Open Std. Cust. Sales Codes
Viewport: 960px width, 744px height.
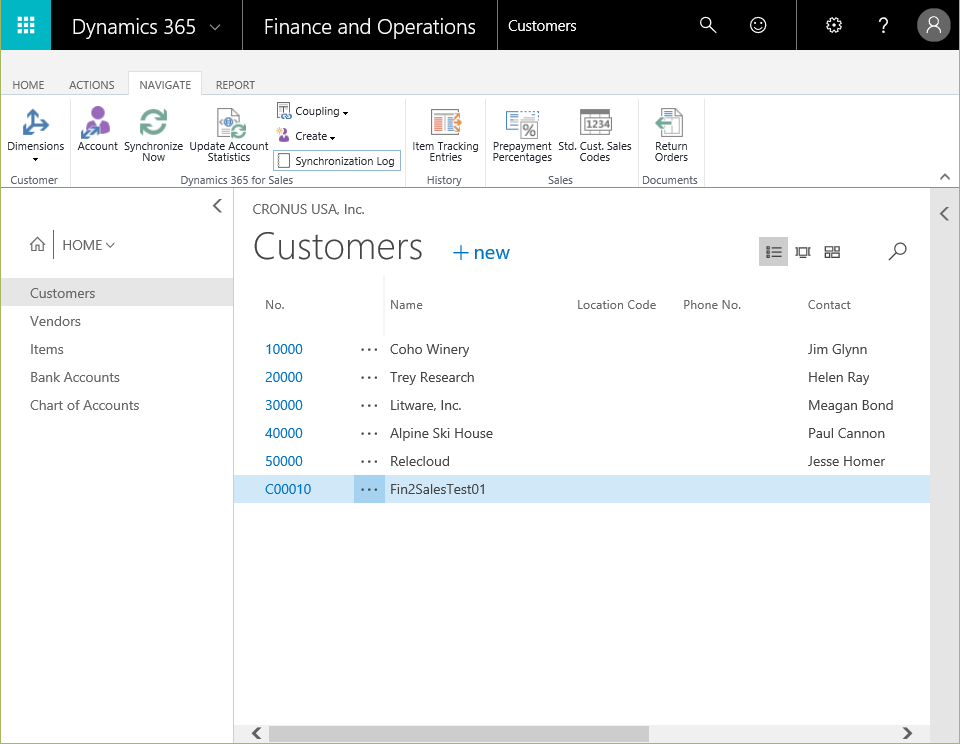coord(594,135)
